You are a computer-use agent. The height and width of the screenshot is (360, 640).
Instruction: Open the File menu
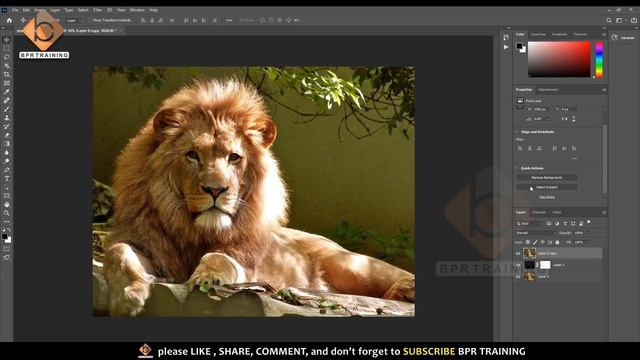[15, 10]
